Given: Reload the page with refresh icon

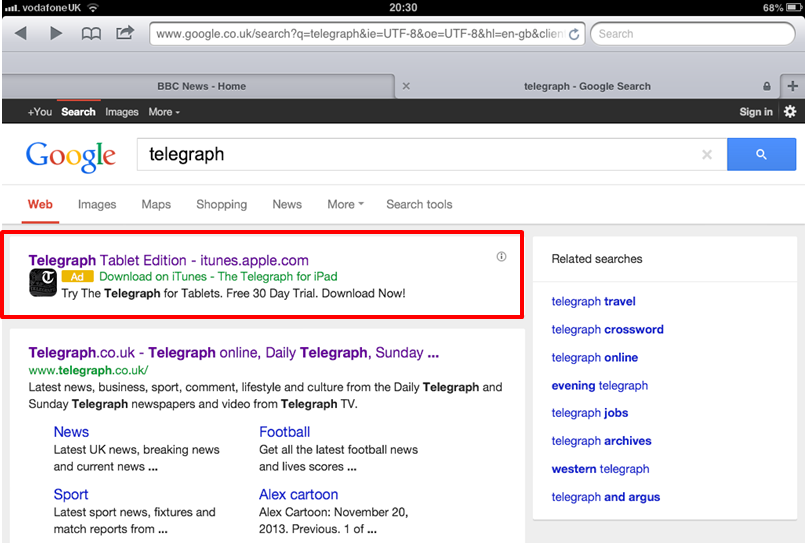Looking at the screenshot, I should 574,34.
